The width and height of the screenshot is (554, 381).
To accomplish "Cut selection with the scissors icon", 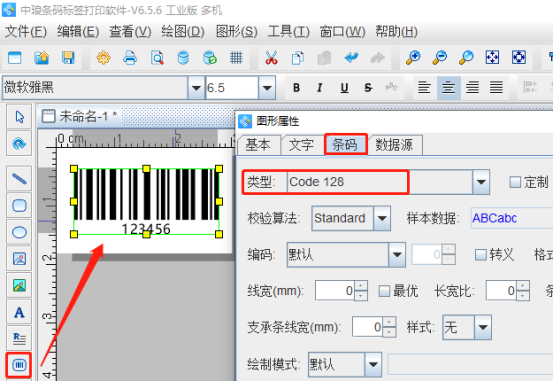I will (271, 58).
